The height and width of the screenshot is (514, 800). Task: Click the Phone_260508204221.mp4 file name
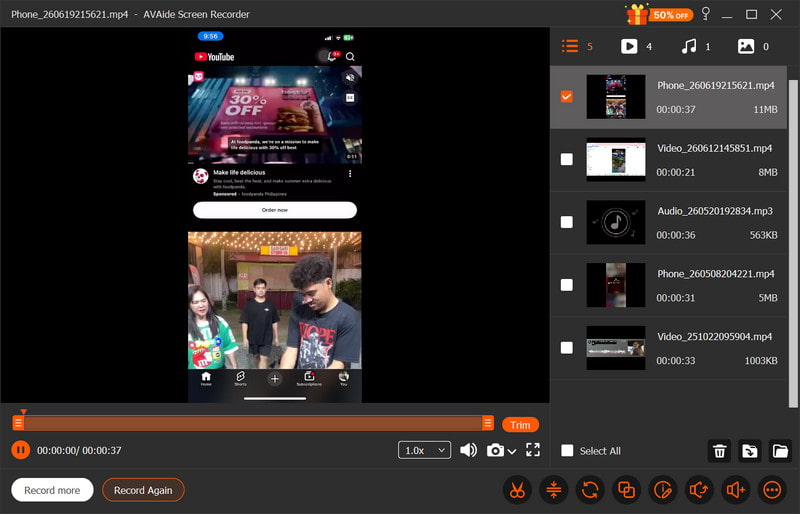pyautogui.click(x=715, y=274)
